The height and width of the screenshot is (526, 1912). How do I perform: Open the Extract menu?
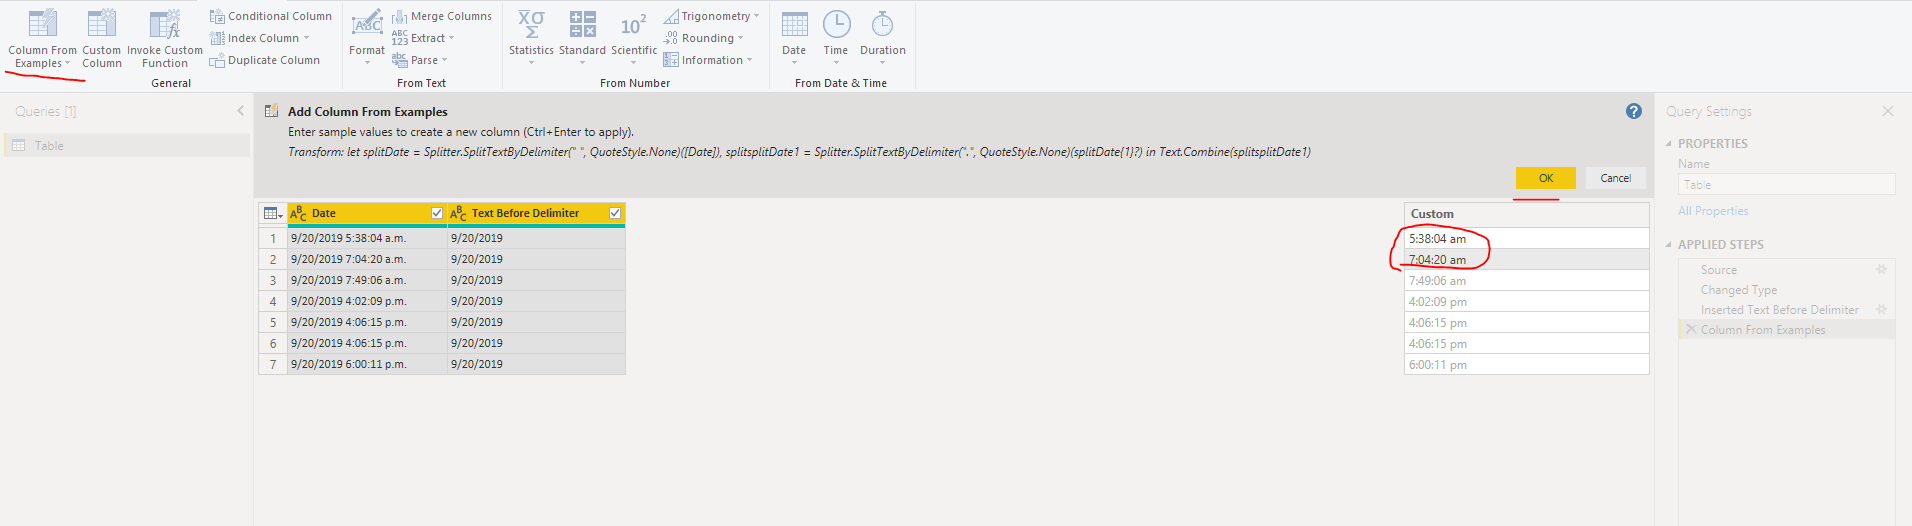pos(423,38)
